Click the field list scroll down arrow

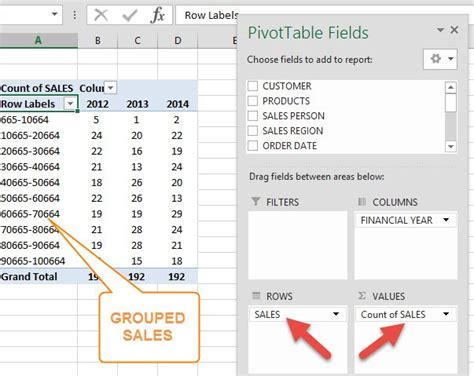[451, 146]
